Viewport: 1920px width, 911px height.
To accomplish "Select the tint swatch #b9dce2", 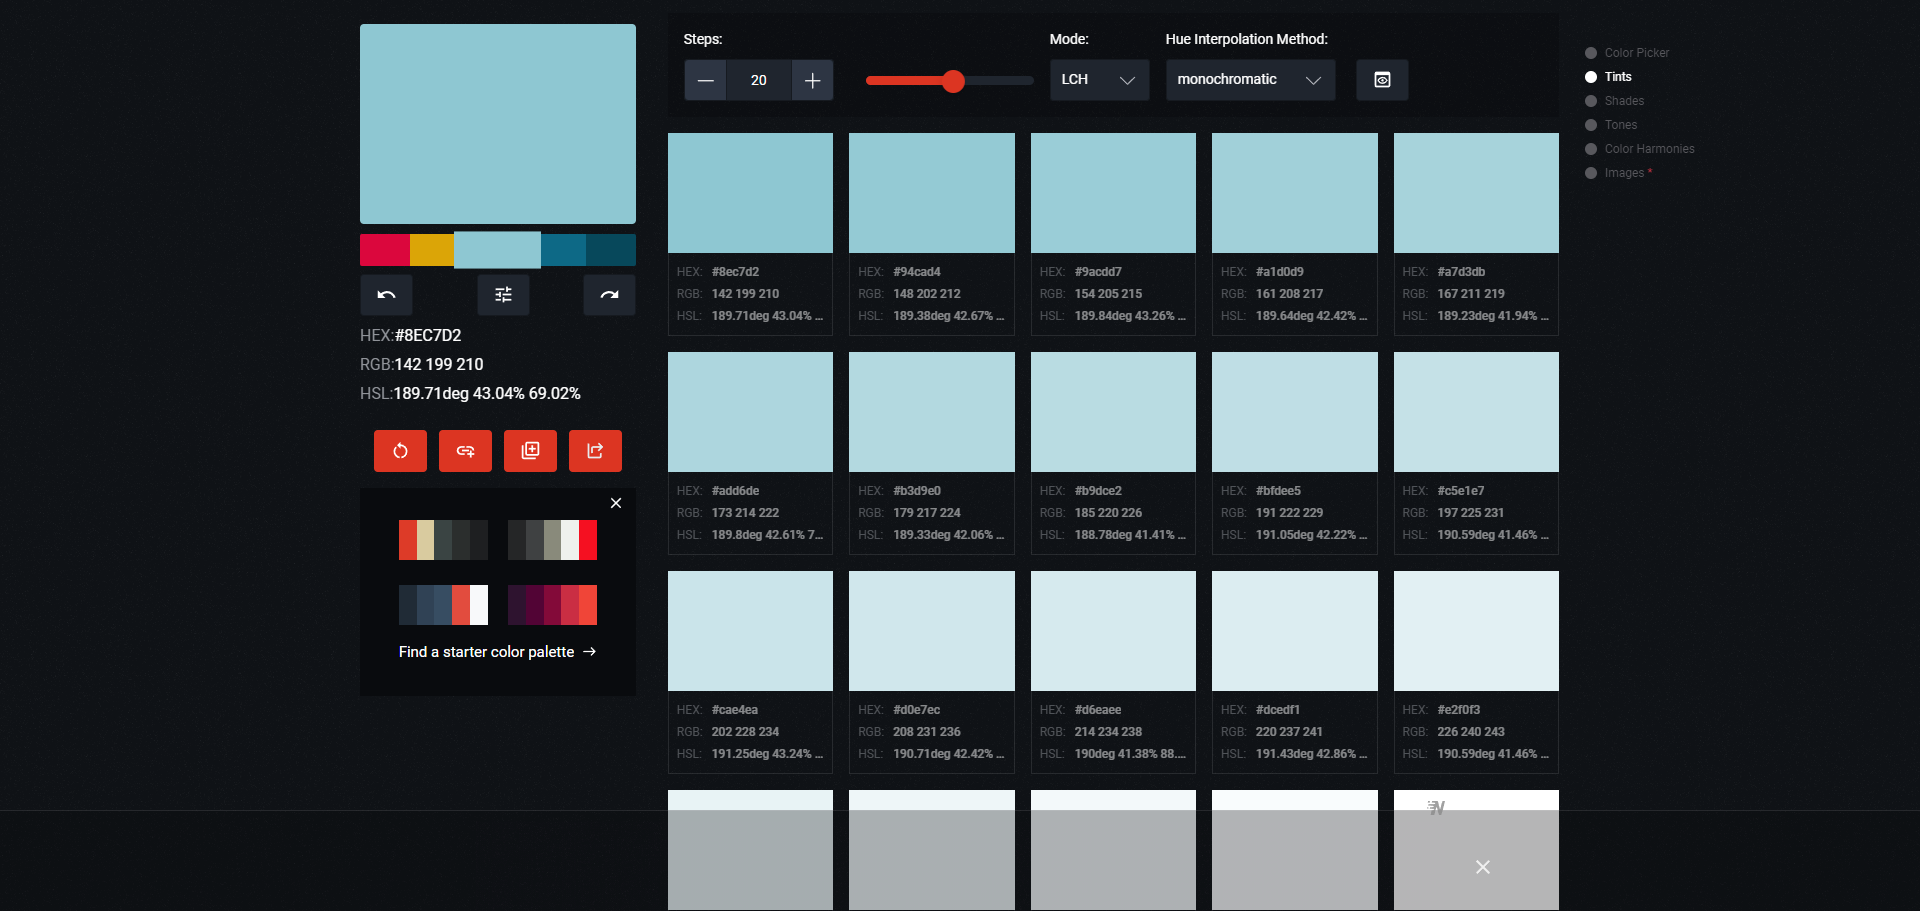I will (1113, 412).
